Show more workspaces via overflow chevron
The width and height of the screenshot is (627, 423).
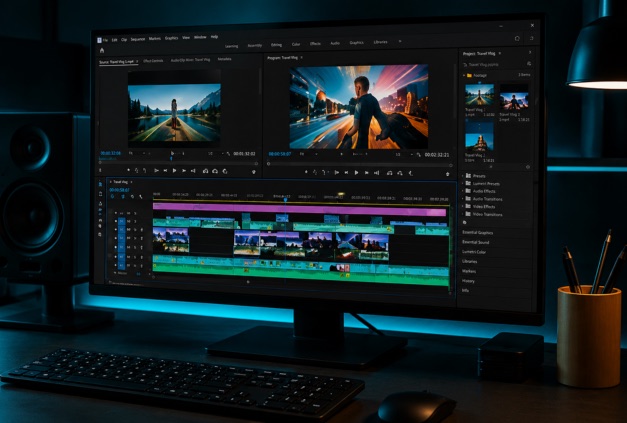coord(400,41)
